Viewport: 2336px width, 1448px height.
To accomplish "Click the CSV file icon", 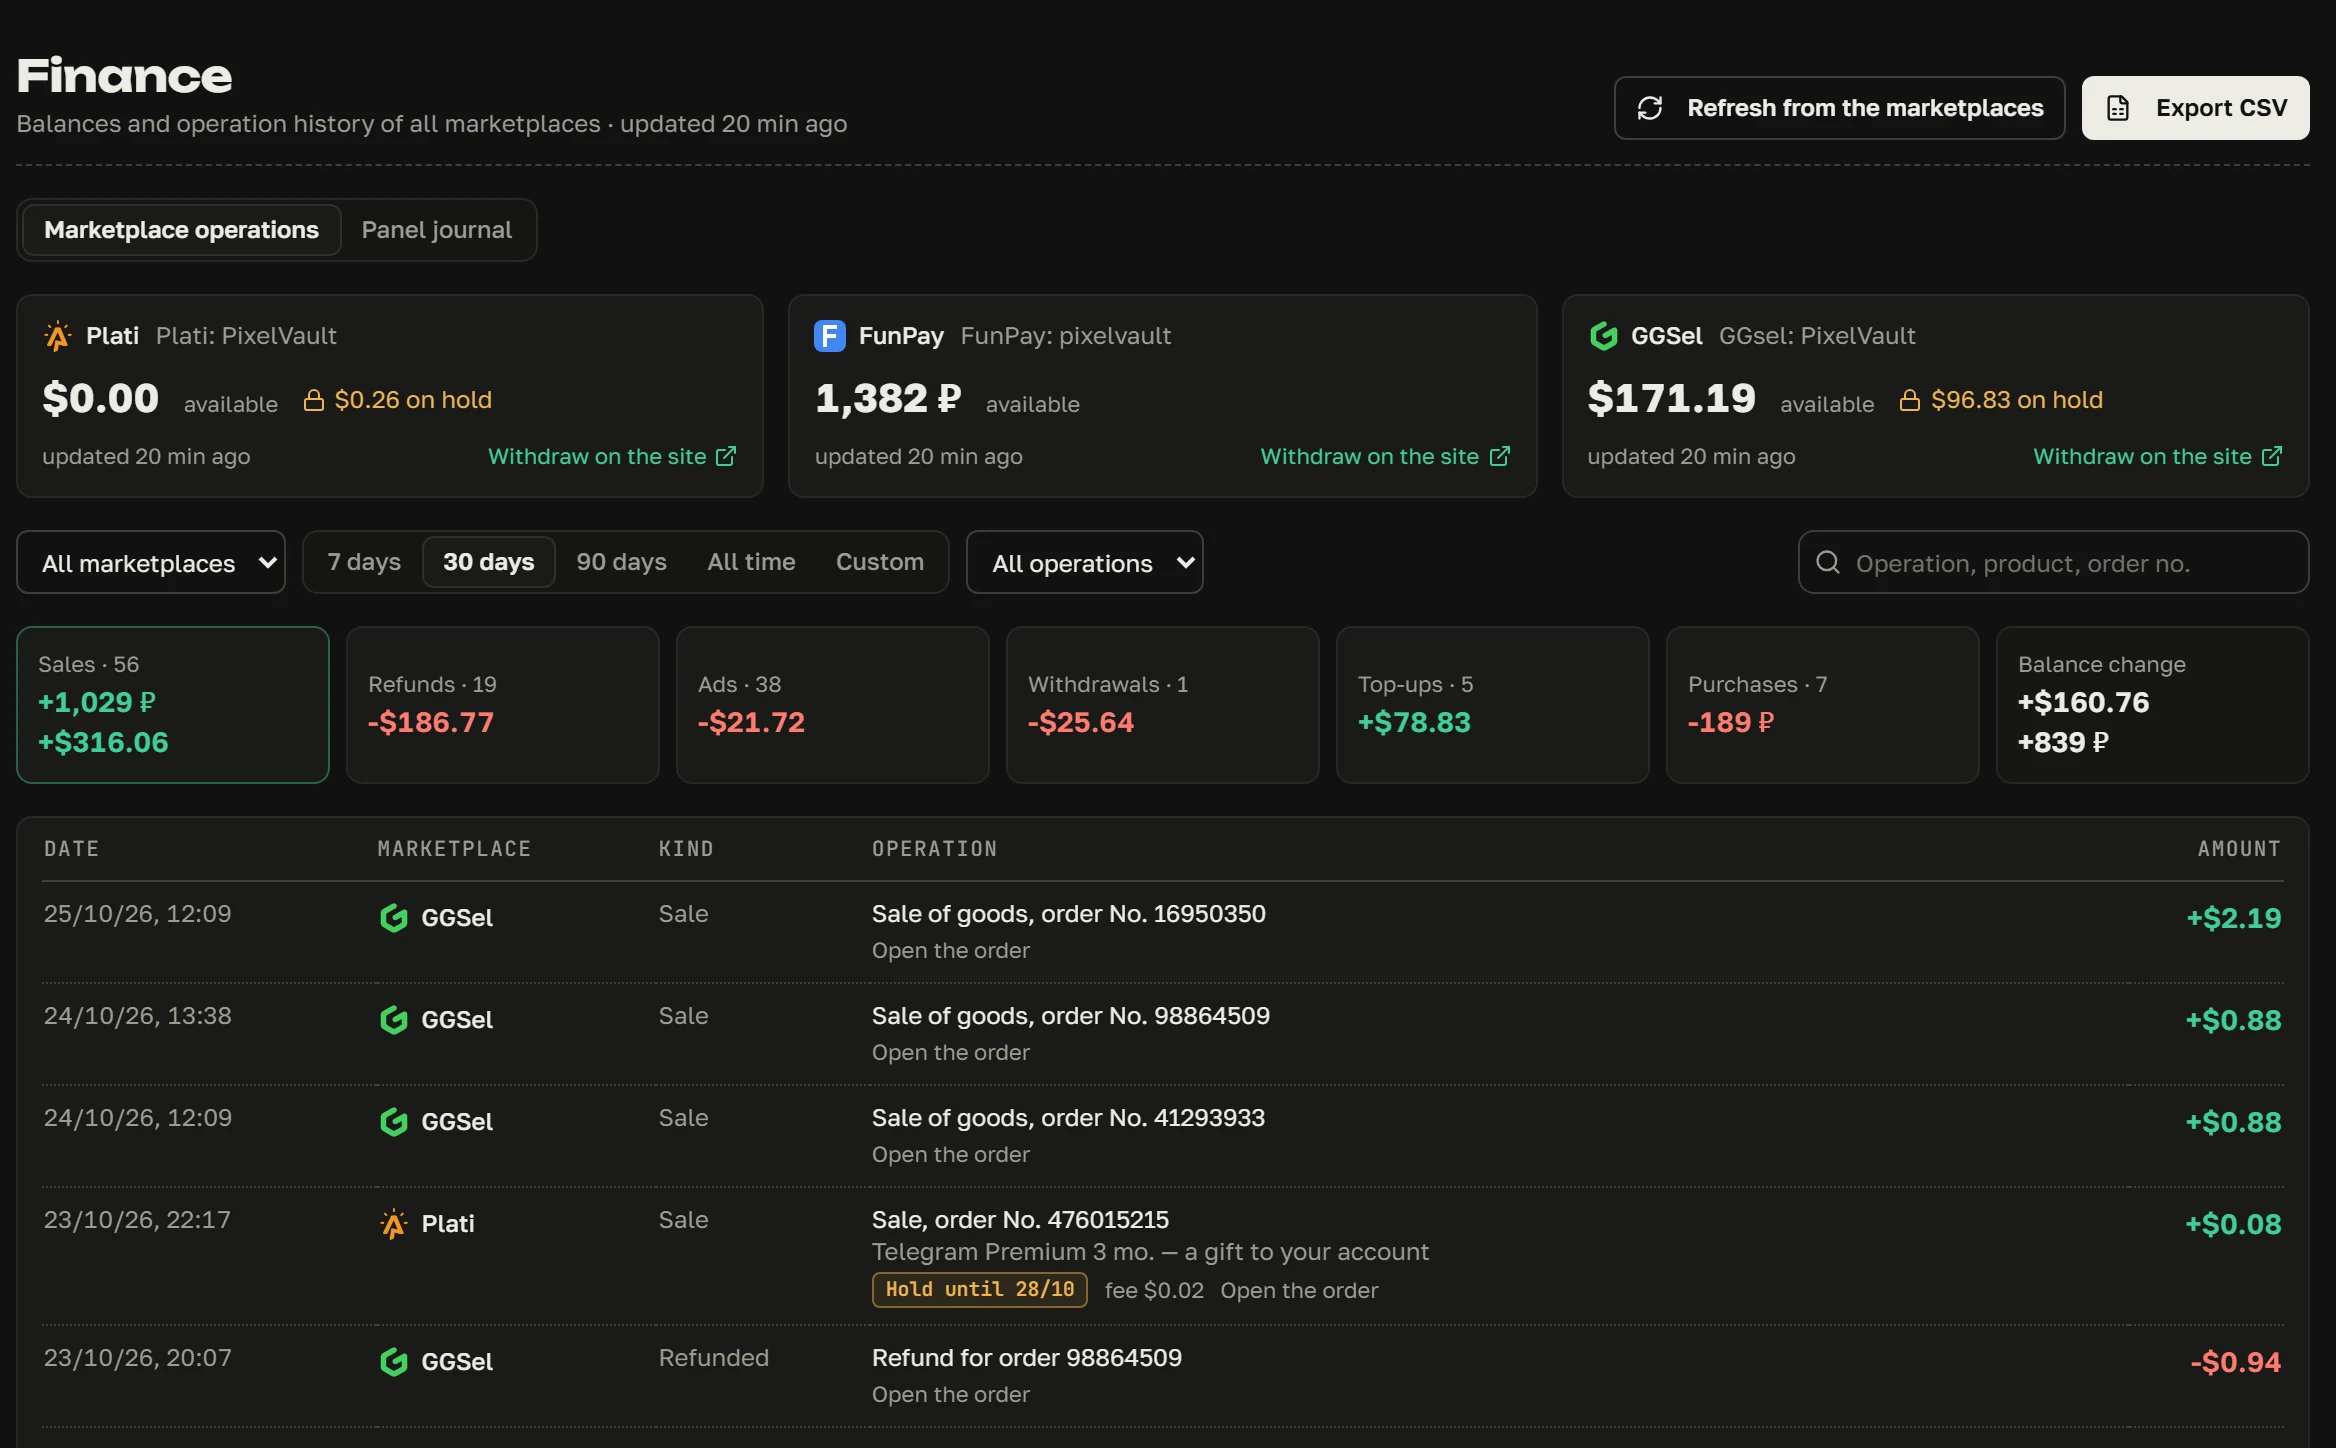I will coord(2118,108).
